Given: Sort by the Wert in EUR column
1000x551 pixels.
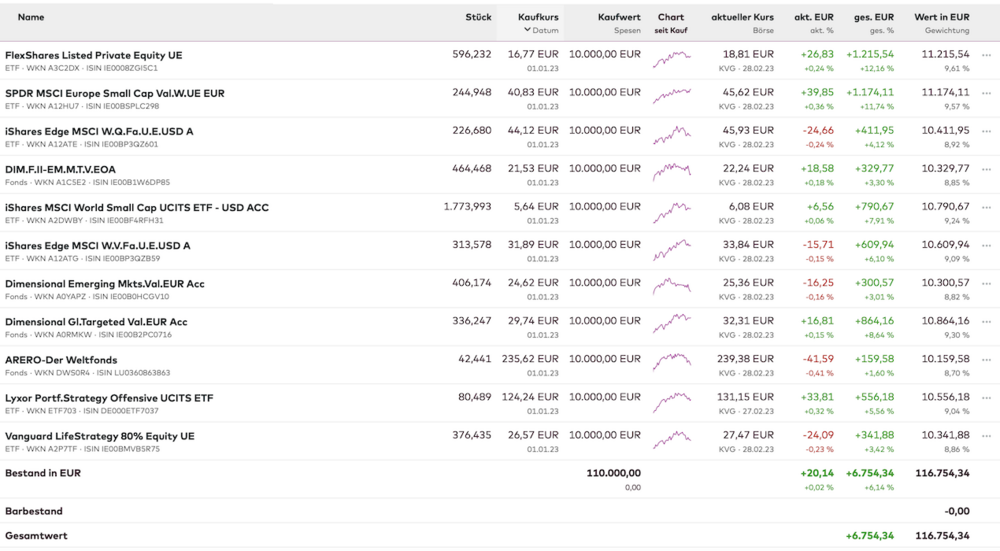Looking at the screenshot, I should (x=941, y=17).
